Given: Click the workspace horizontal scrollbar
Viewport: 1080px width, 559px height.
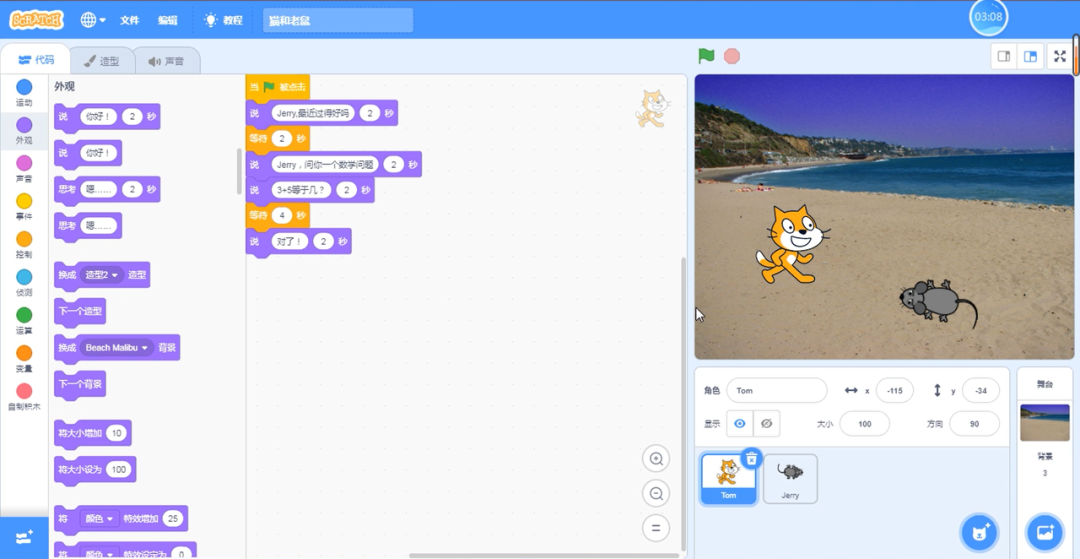Looking at the screenshot, I should pyautogui.click(x=544, y=555).
